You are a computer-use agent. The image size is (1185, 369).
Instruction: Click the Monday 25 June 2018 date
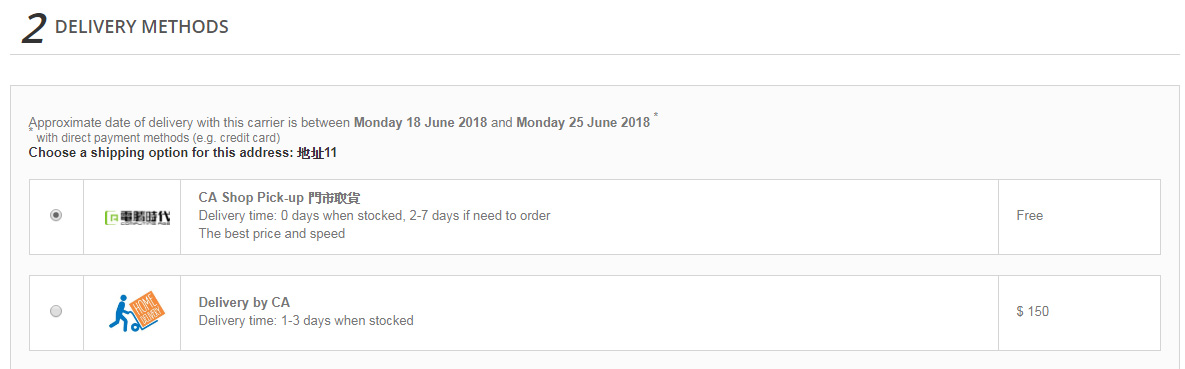(583, 122)
